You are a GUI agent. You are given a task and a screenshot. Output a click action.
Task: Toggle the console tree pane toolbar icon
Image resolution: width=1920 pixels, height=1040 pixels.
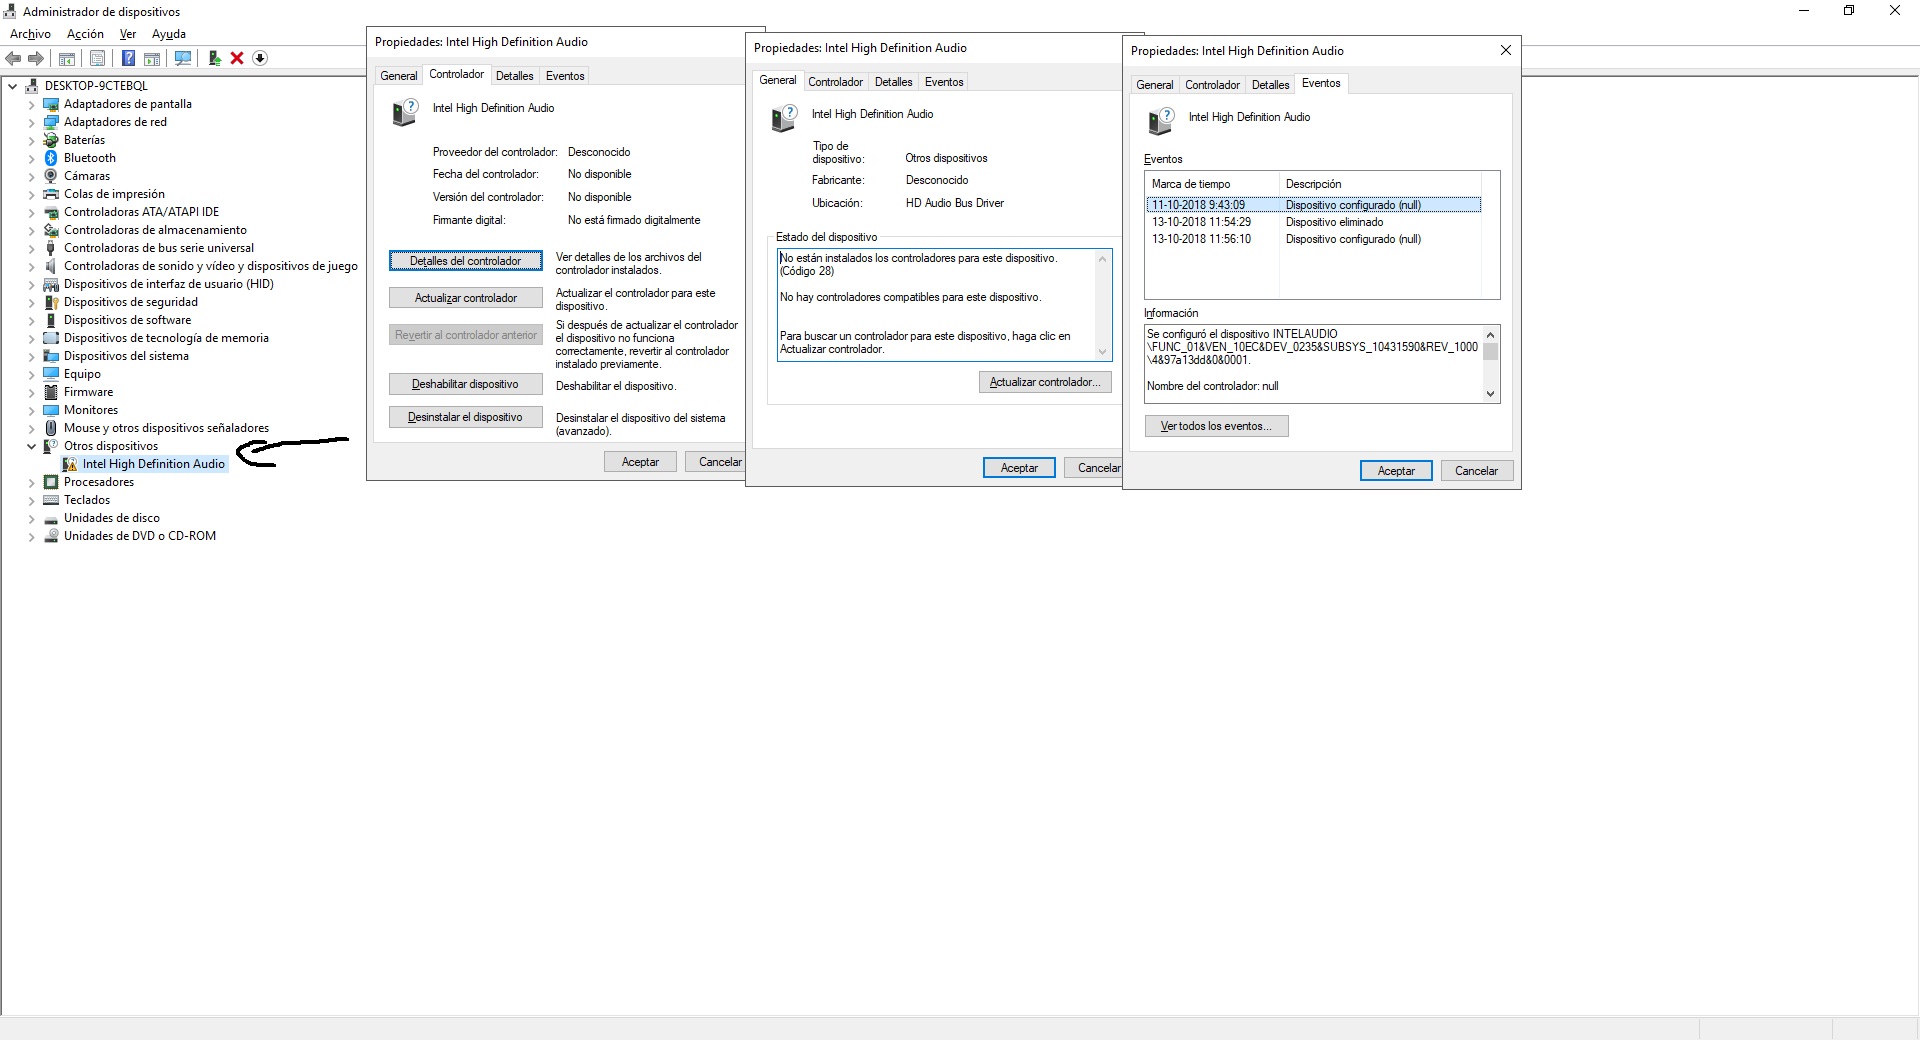click(67, 58)
